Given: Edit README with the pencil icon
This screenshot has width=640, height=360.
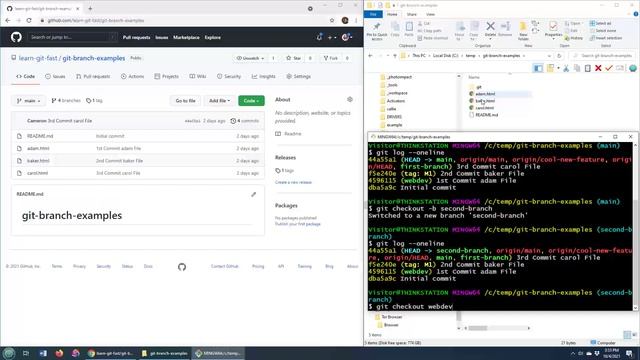Looking at the screenshot, I should [253, 194].
